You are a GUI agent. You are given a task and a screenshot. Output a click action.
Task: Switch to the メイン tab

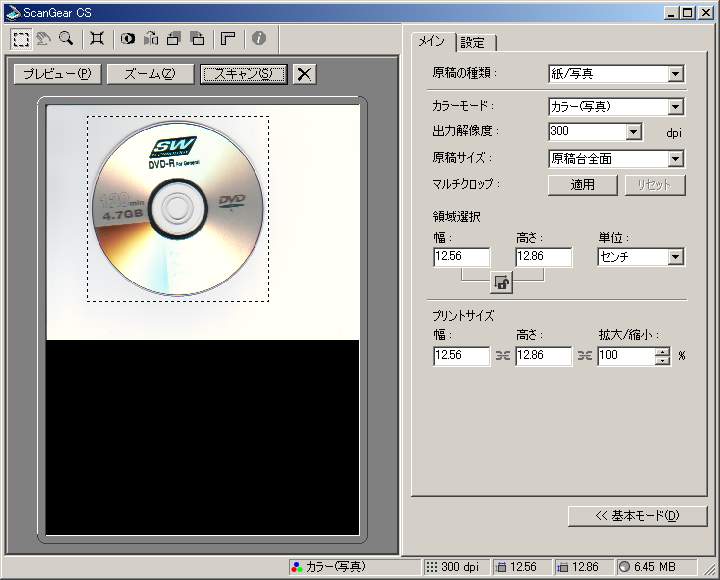431,42
